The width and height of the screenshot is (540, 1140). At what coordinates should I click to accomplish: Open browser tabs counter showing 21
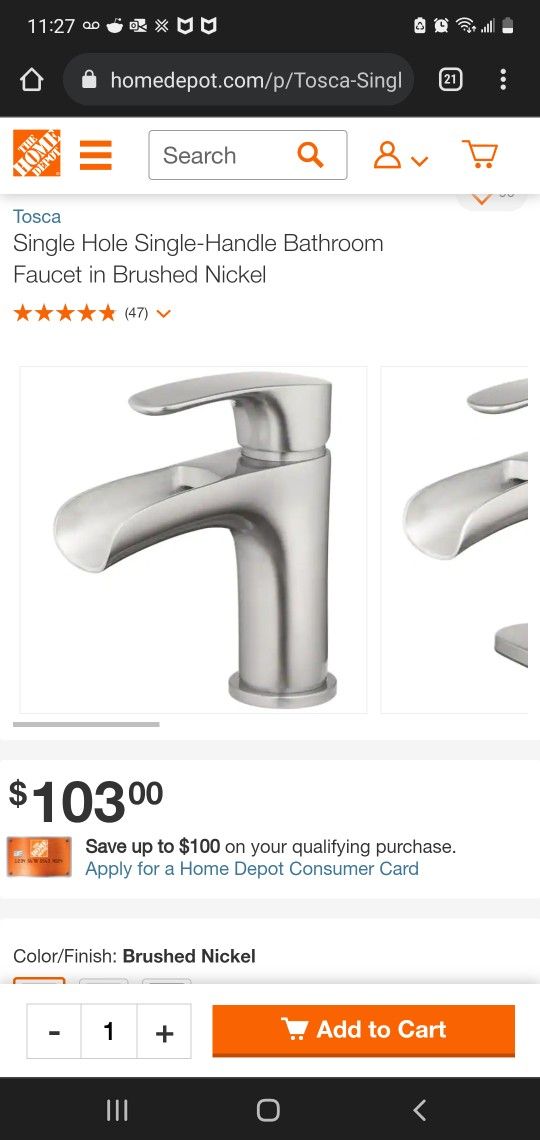(x=450, y=80)
